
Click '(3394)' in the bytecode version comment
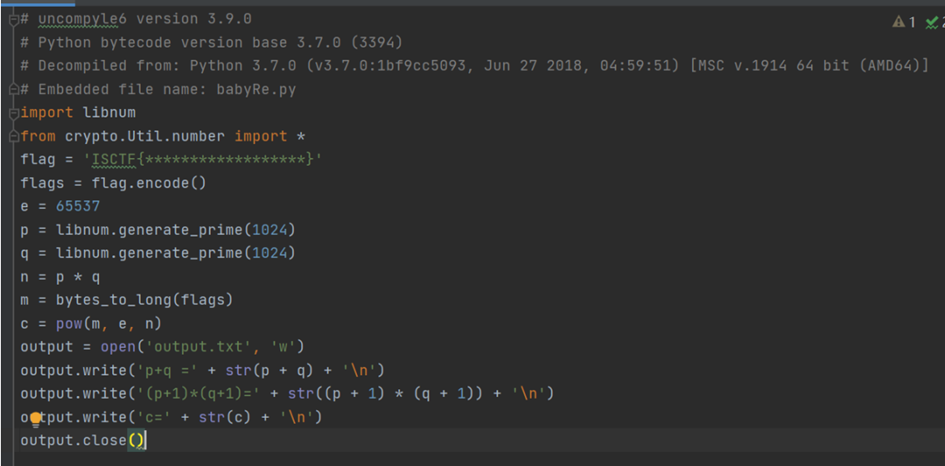[377, 43]
